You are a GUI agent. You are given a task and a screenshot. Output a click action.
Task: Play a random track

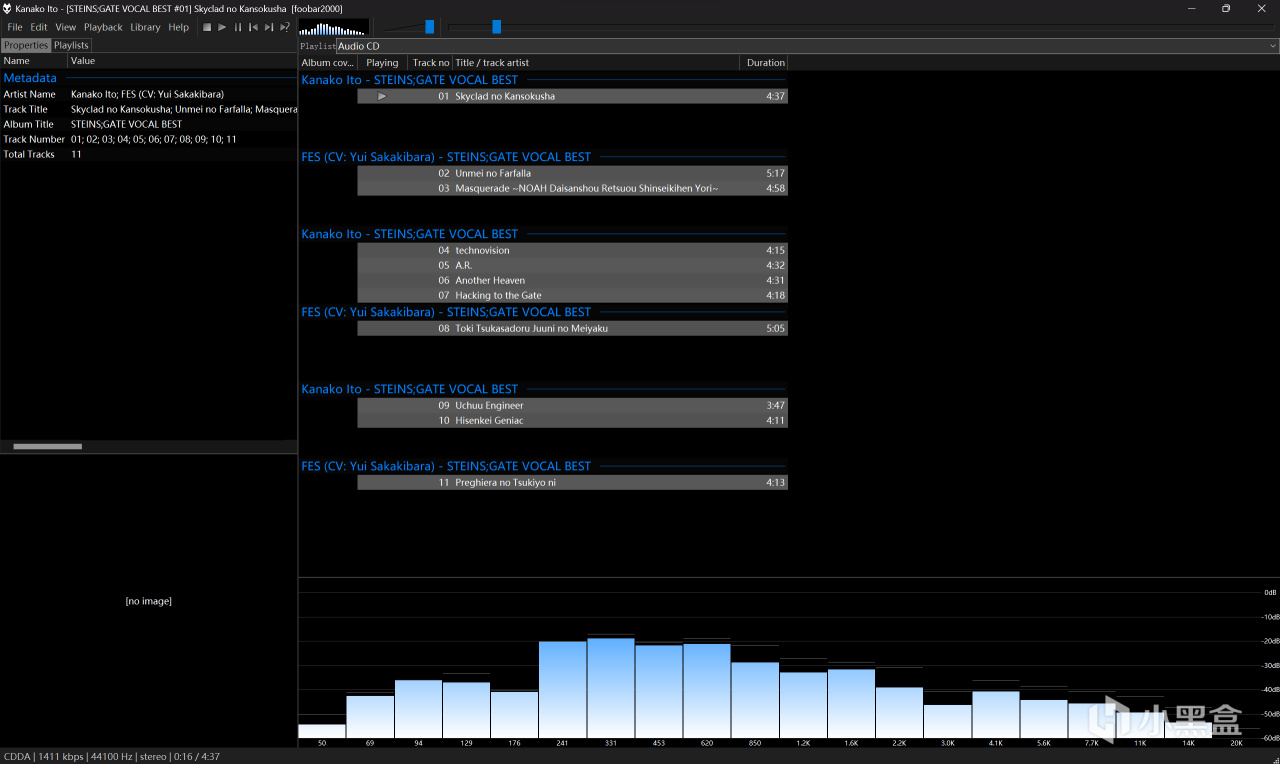(285, 27)
